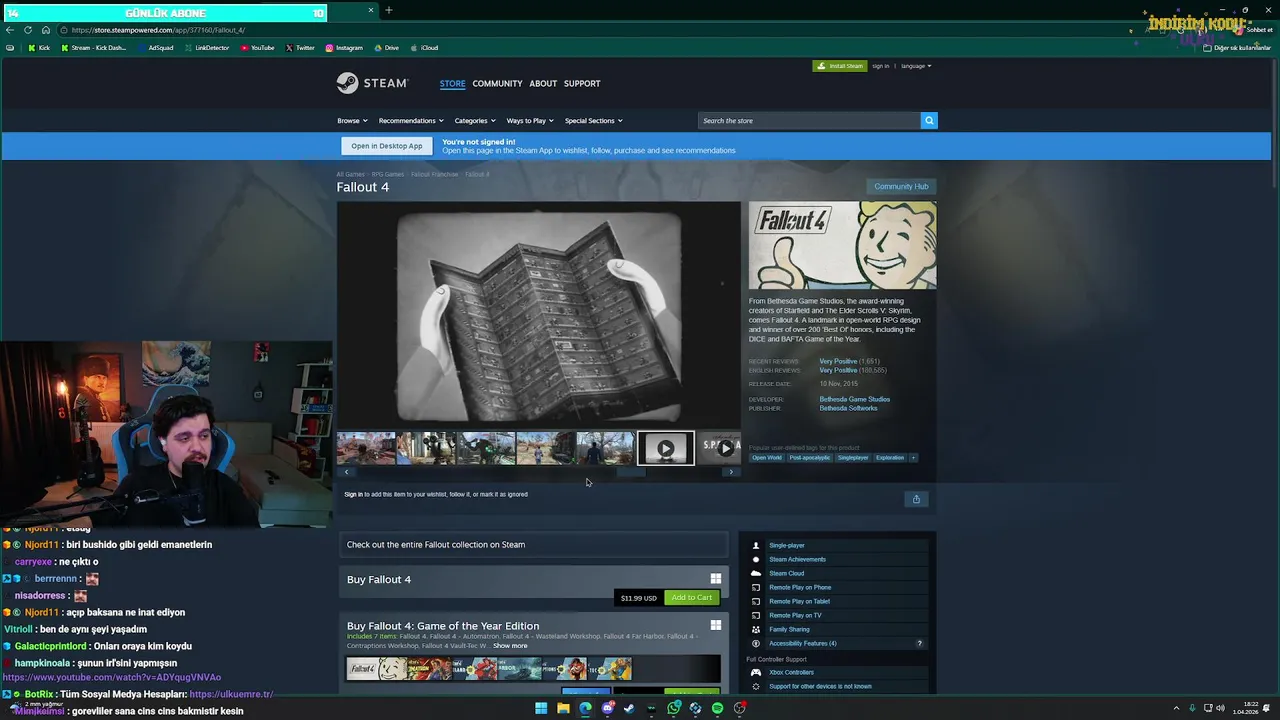Open Steam app from the taskbar
The image size is (1280, 720).
[629, 708]
